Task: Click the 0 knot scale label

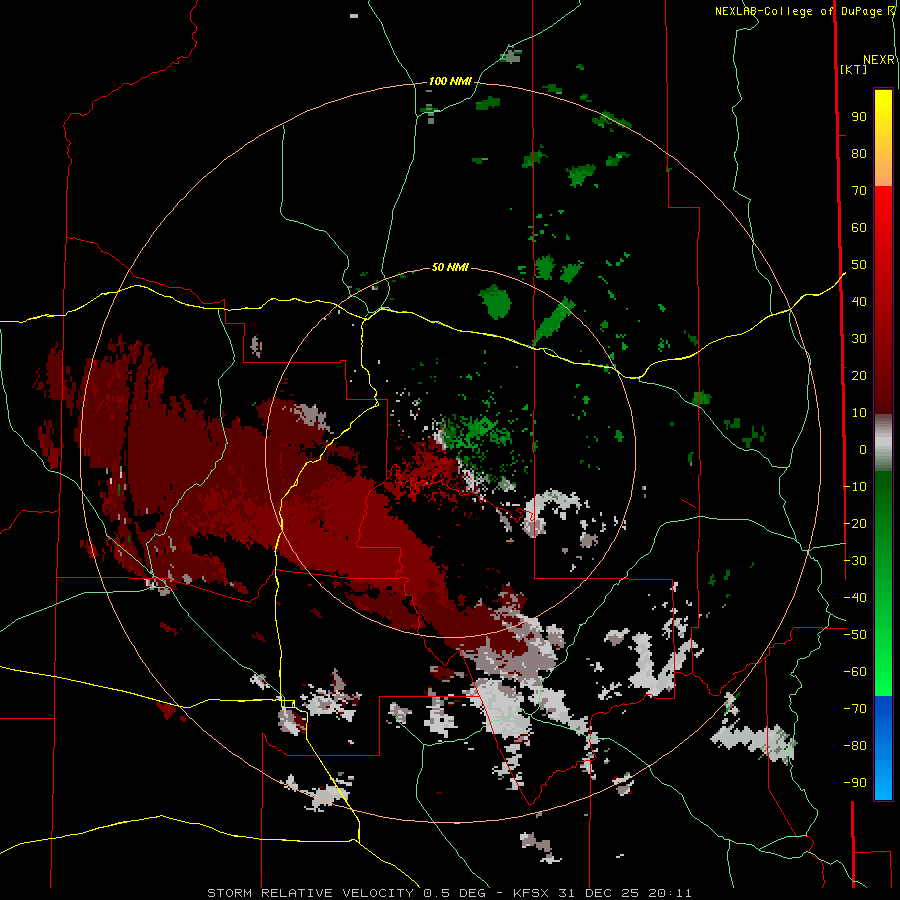Action: pos(863,449)
